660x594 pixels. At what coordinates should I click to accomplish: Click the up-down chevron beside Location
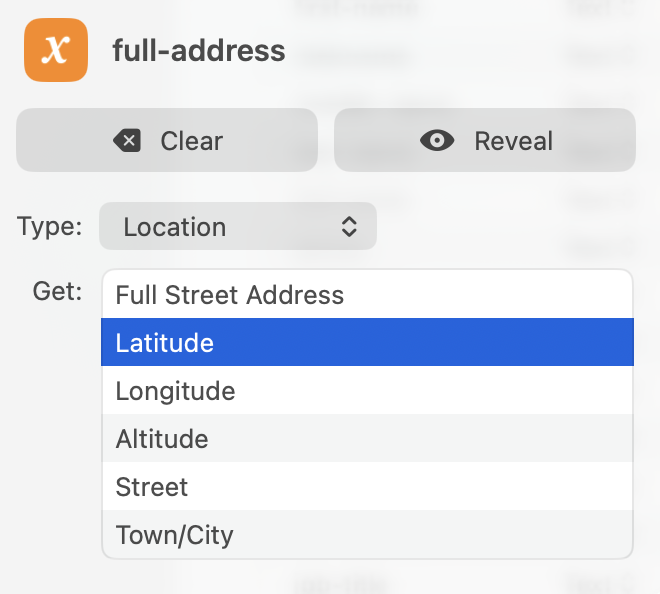click(x=349, y=227)
